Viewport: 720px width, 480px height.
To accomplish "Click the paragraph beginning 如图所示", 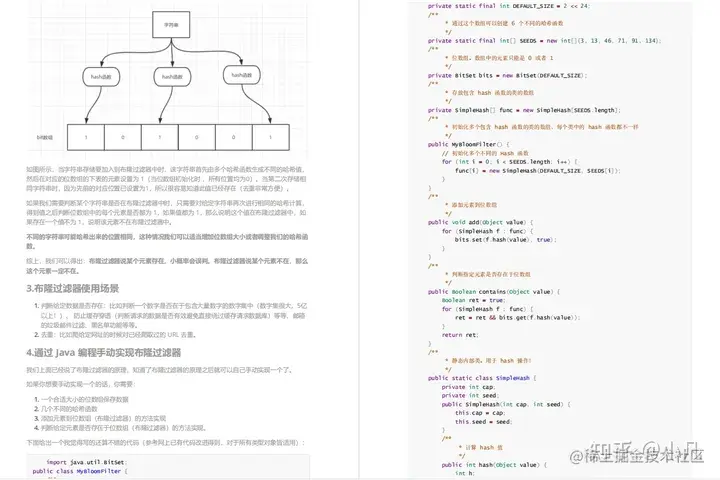I will [166, 179].
